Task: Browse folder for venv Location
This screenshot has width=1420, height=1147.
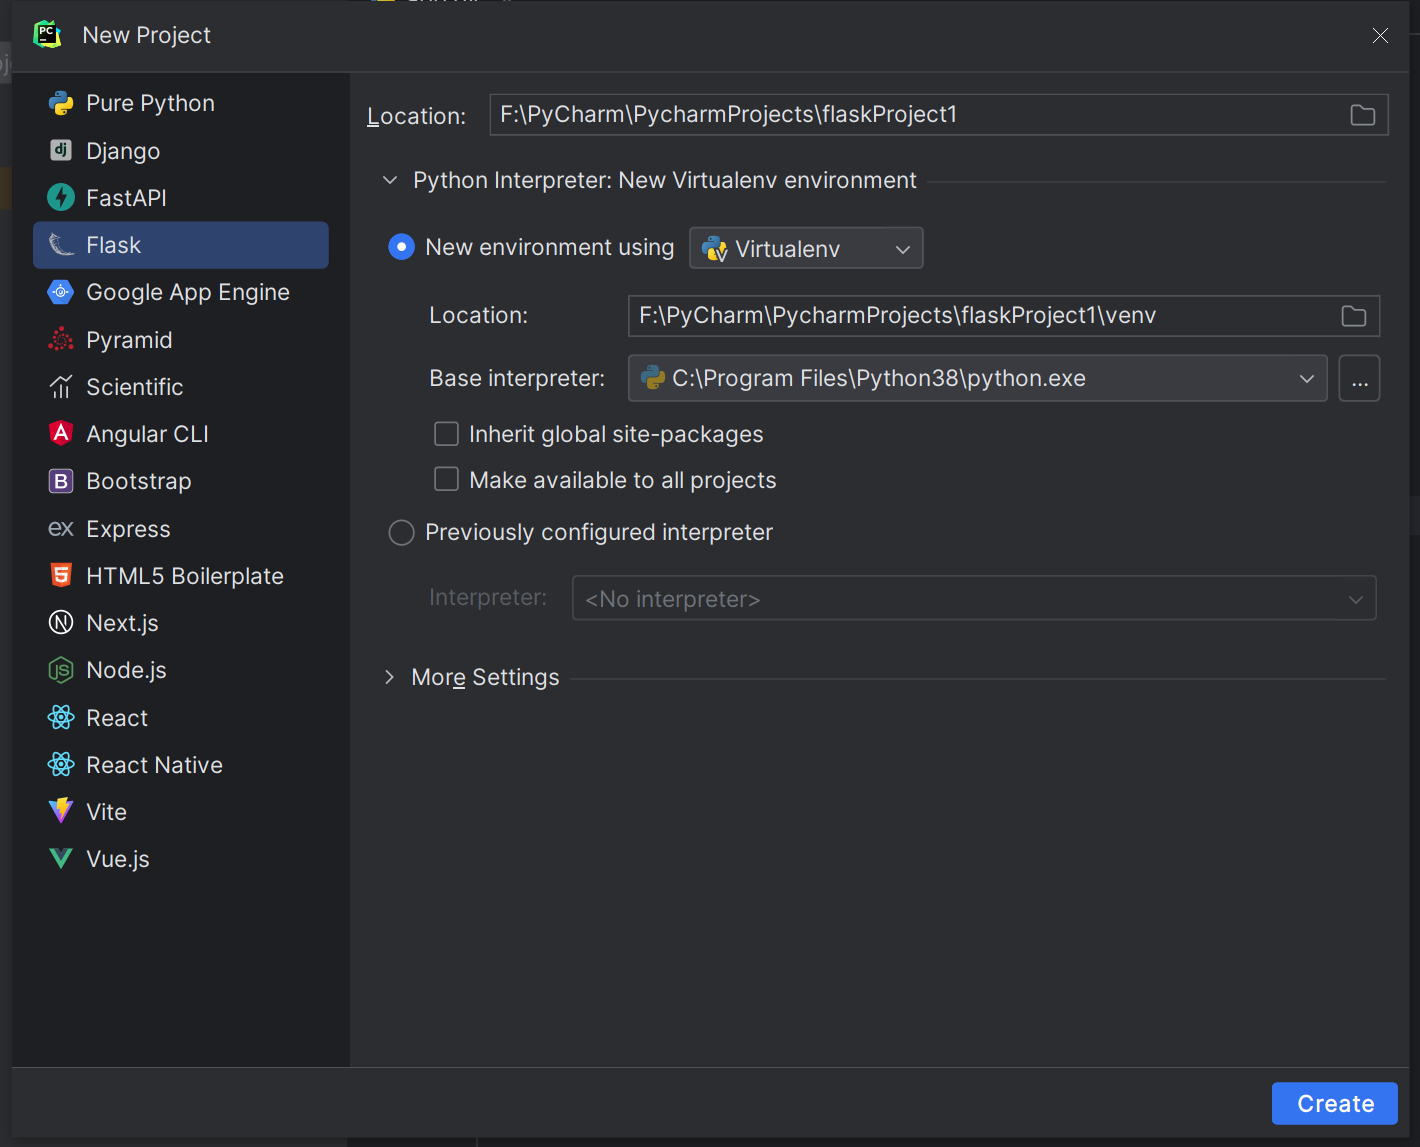Action: point(1353,316)
